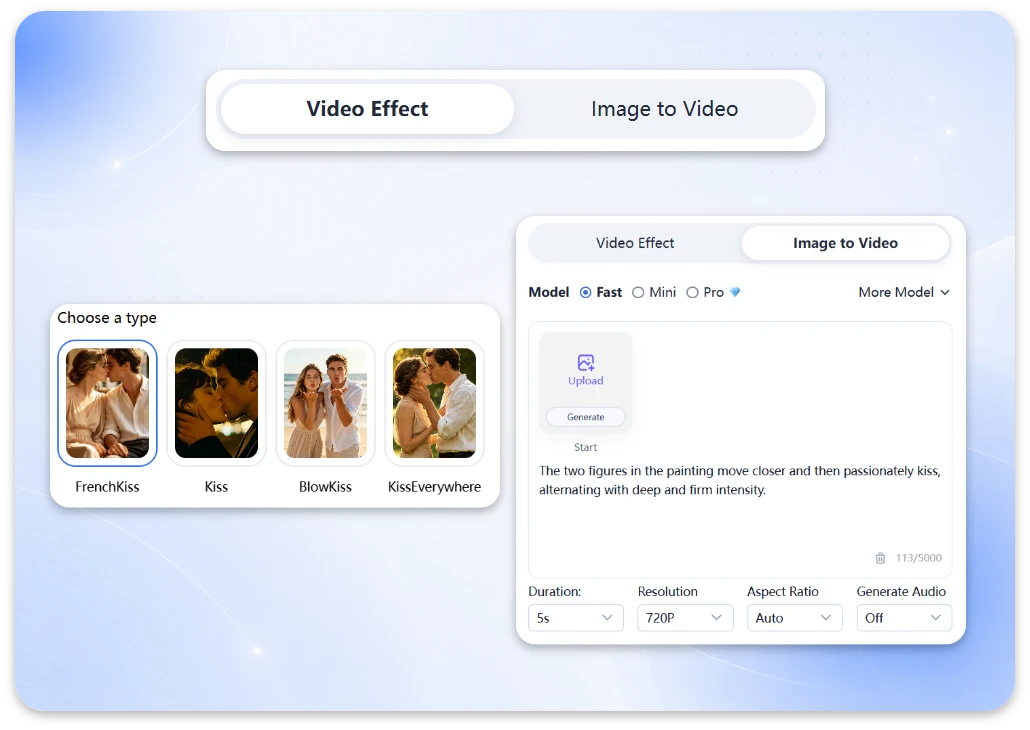The width and height of the screenshot is (1030, 730).
Task: Select Video Effect tab in the settings panel
Action: (x=635, y=243)
